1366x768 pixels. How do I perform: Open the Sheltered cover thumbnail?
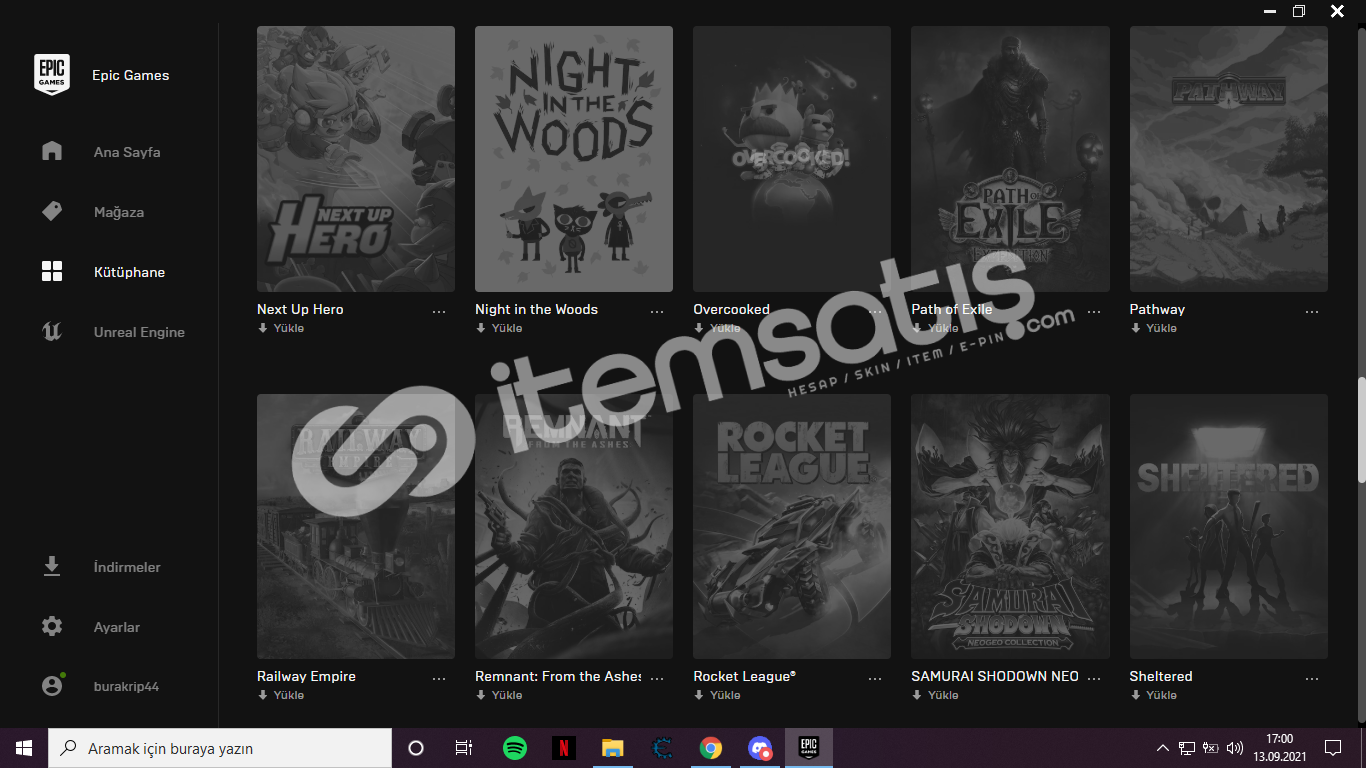coord(1229,526)
